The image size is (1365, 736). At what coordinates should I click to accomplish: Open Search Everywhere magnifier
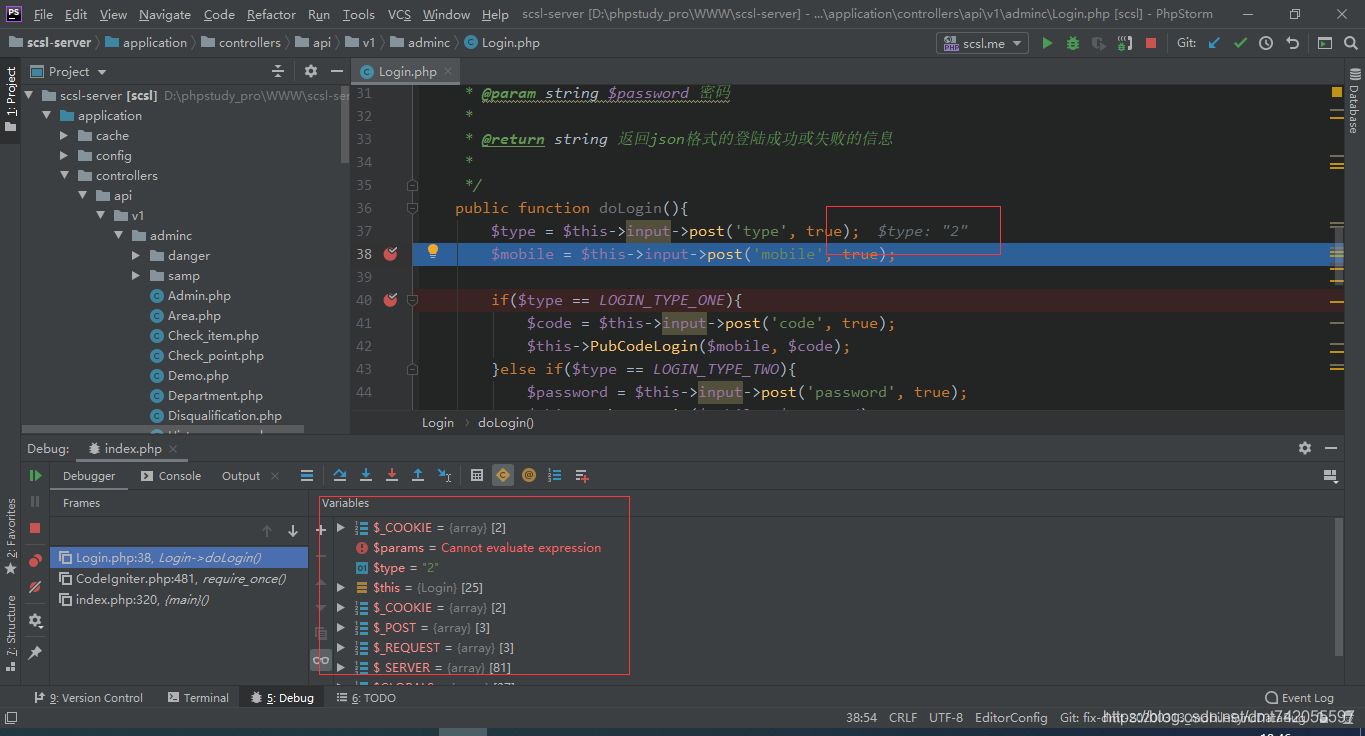click(1351, 43)
